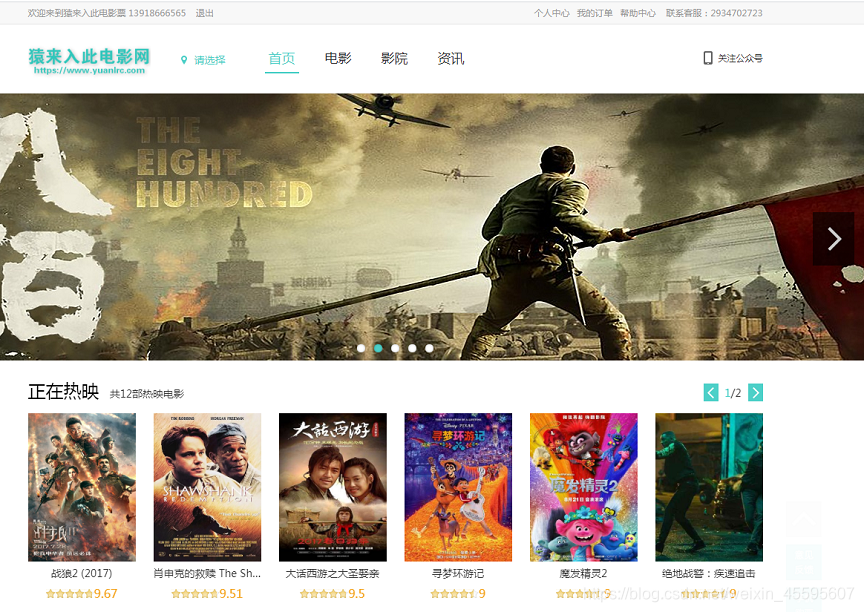Open the 大话西游 poster thumbnail
This screenshot has height=612, width=864.
coord(333,487)
